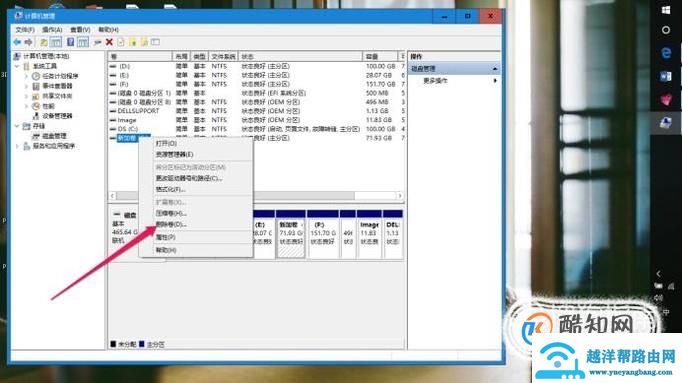Click the Windows Start logo icon

(665, 10)
